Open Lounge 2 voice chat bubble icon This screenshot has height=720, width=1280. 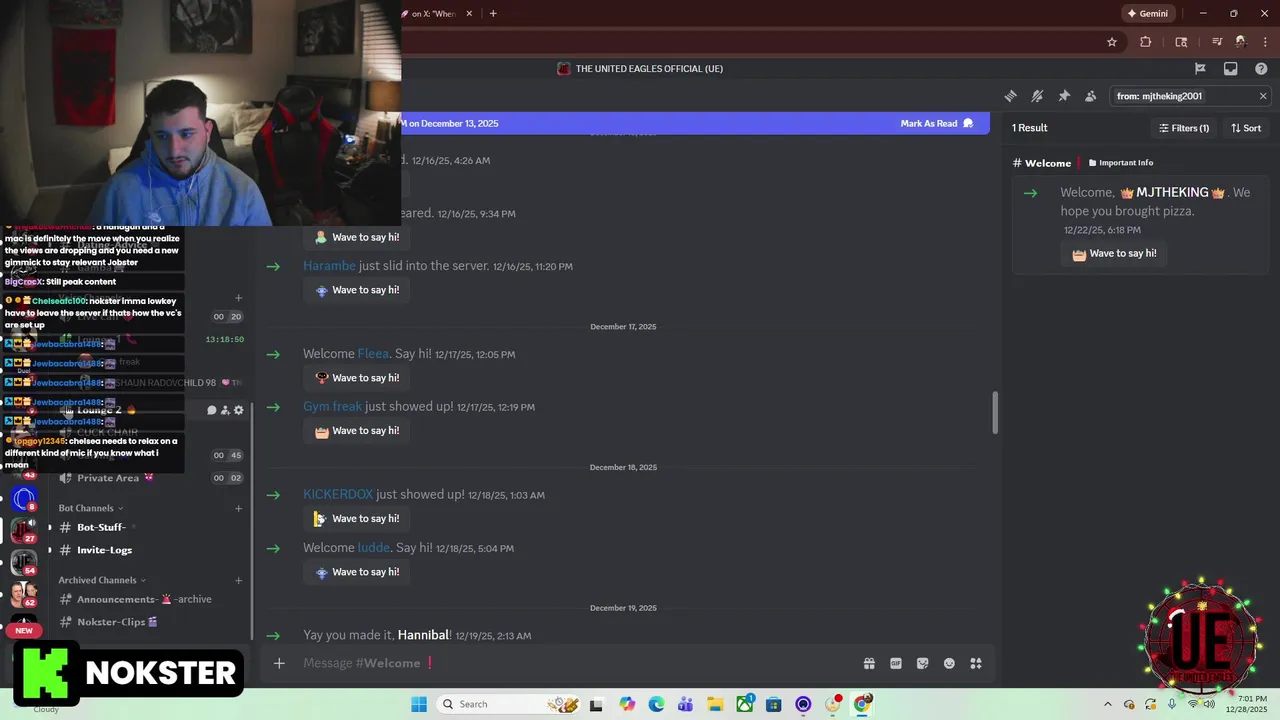pos(211,410)
